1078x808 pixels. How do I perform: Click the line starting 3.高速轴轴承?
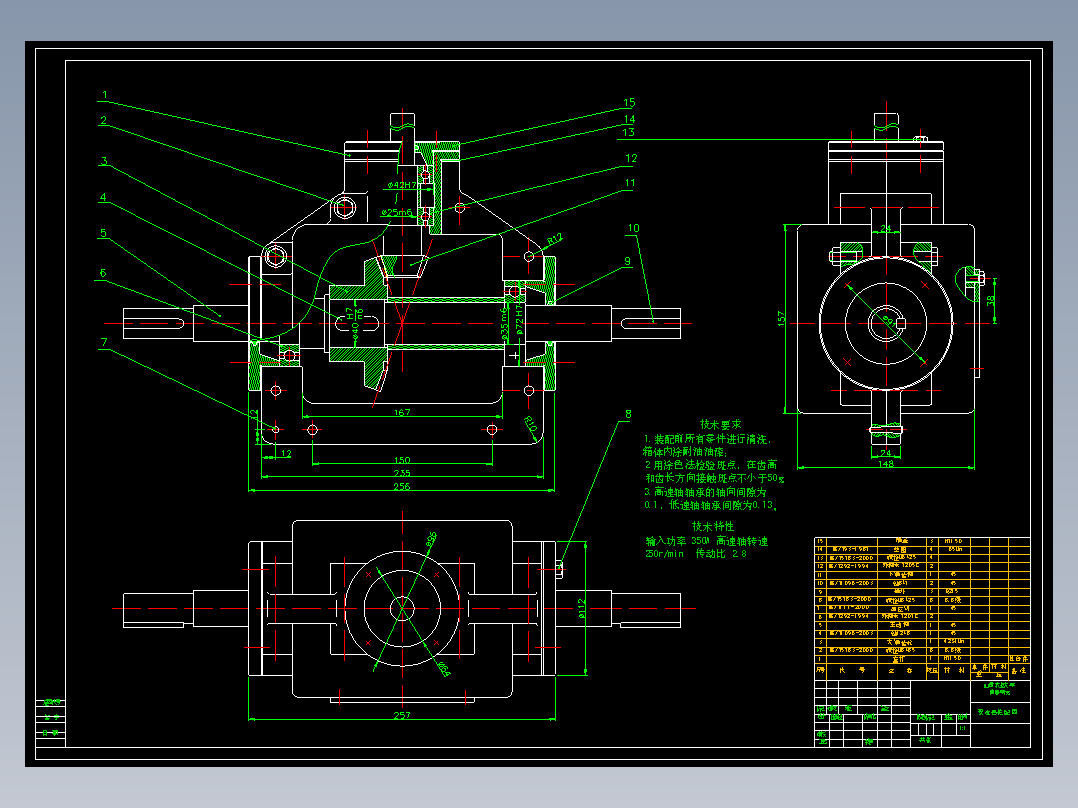click(x=705, y=492)
